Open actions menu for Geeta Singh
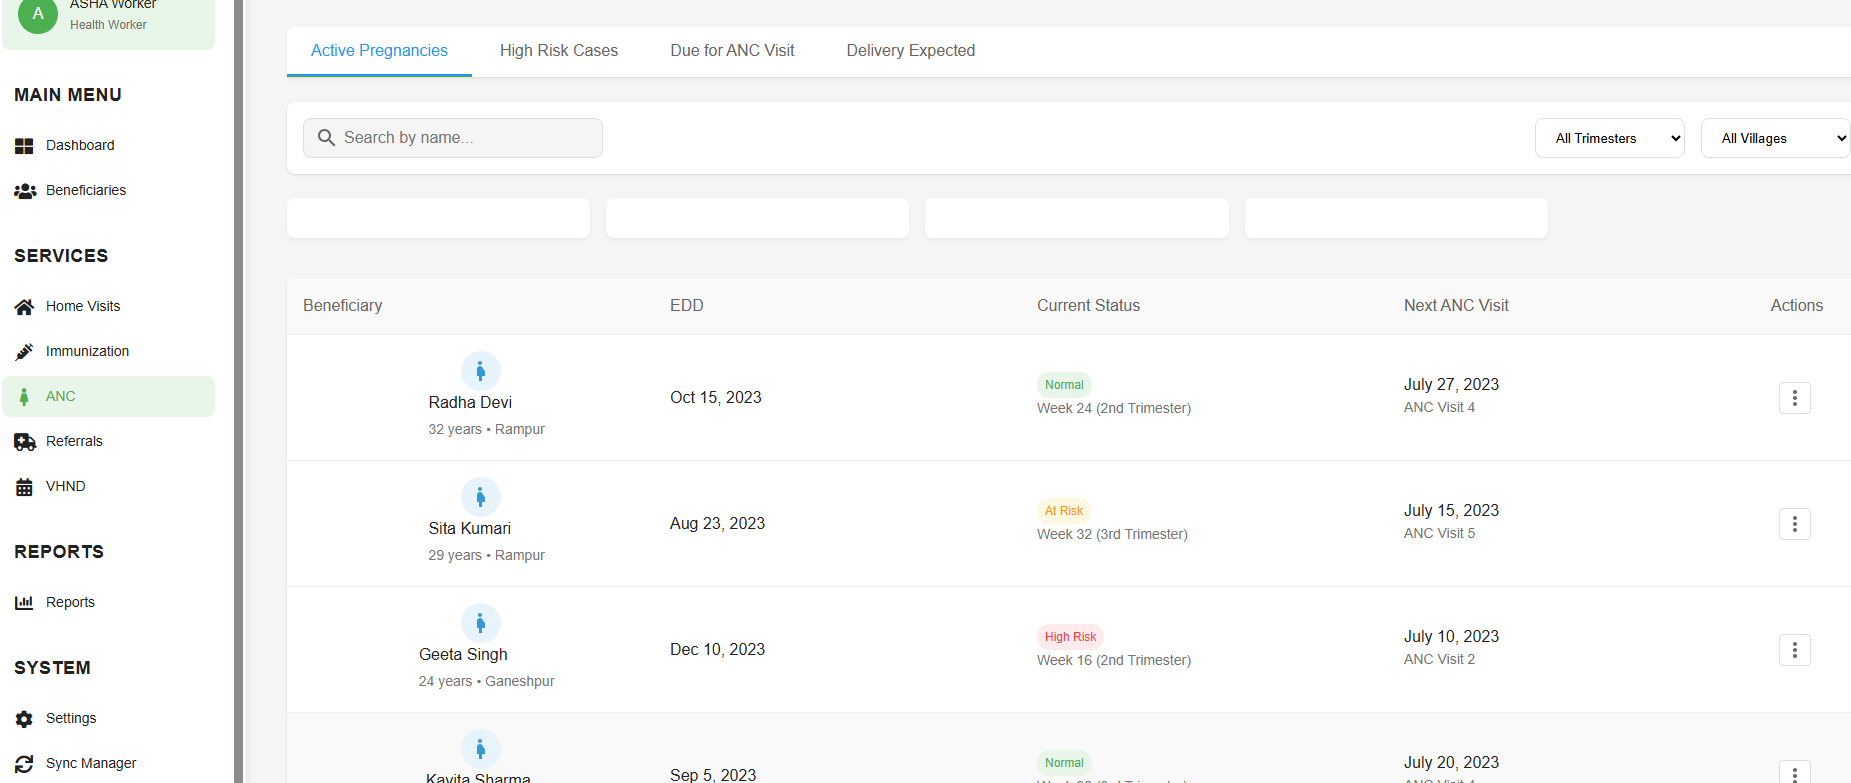Screen dimensions: 1851x783 1794,650
